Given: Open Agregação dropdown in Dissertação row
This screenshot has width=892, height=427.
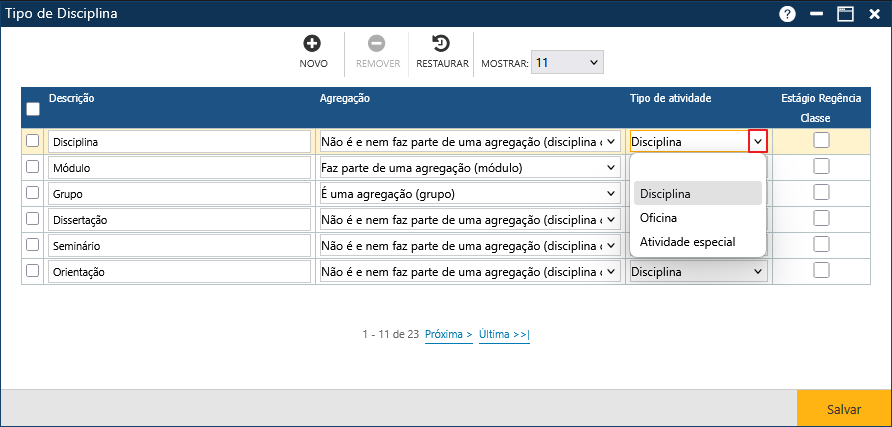Looking at the screenshot, I should pos(469,219).
